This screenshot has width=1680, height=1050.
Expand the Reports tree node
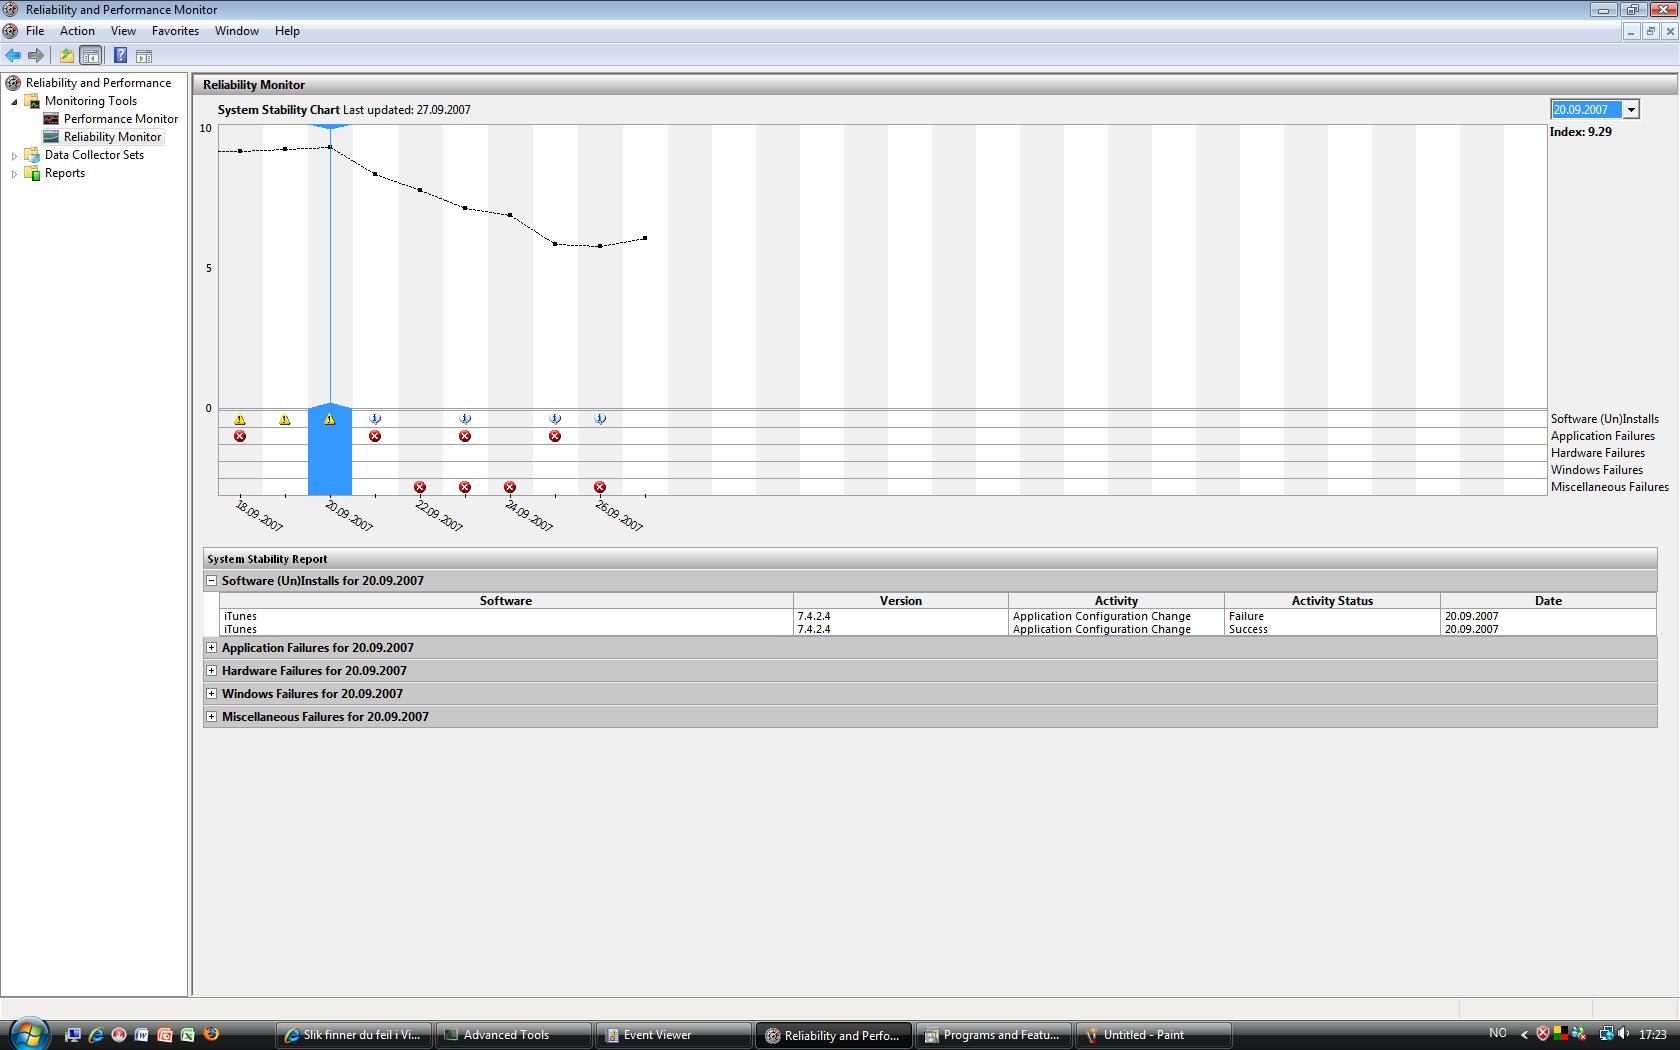pos(14,173)
